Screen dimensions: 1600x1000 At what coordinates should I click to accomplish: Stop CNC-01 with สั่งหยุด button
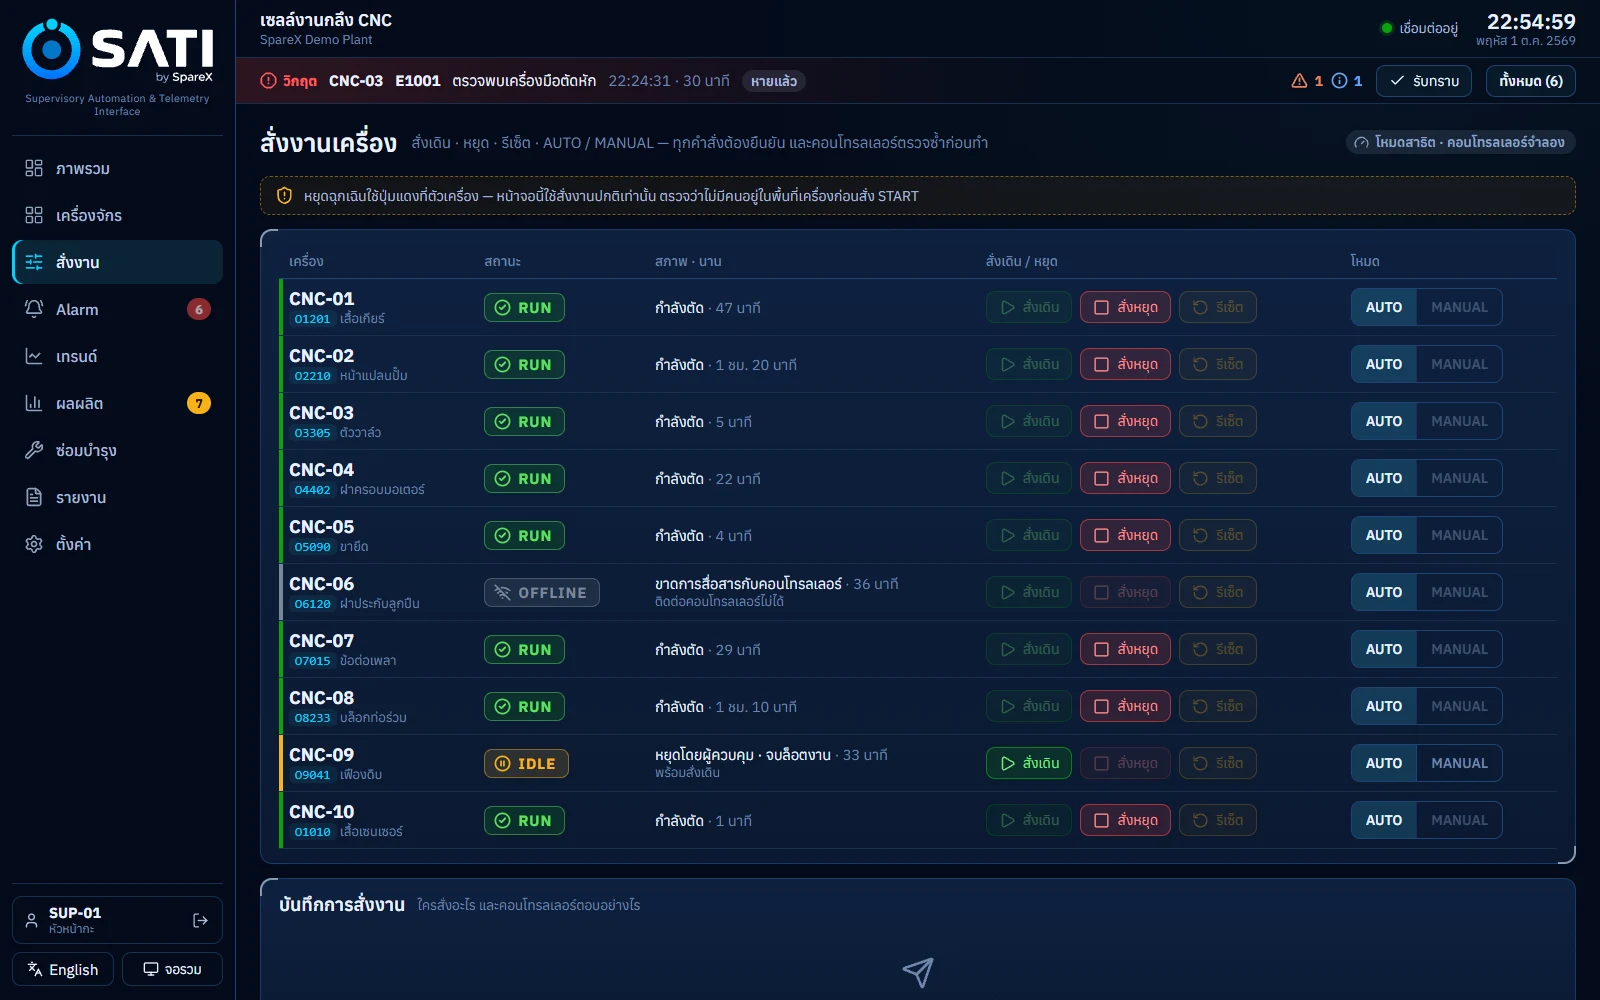click(1125, 307)
